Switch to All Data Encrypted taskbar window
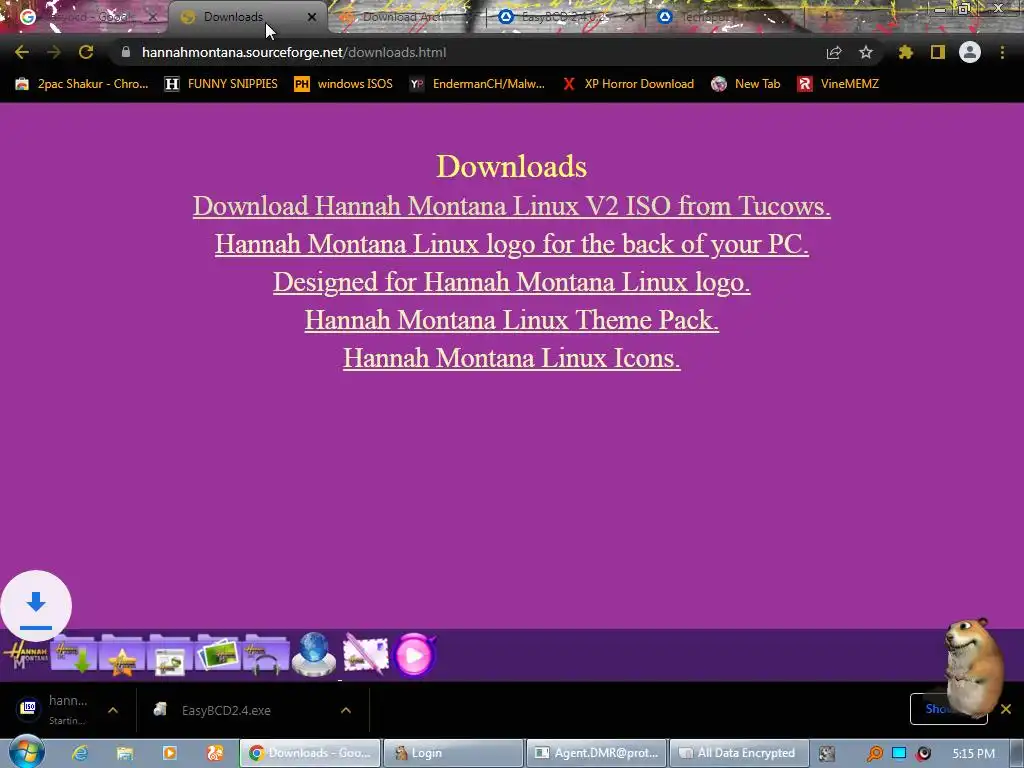 (x=739, y=753)
